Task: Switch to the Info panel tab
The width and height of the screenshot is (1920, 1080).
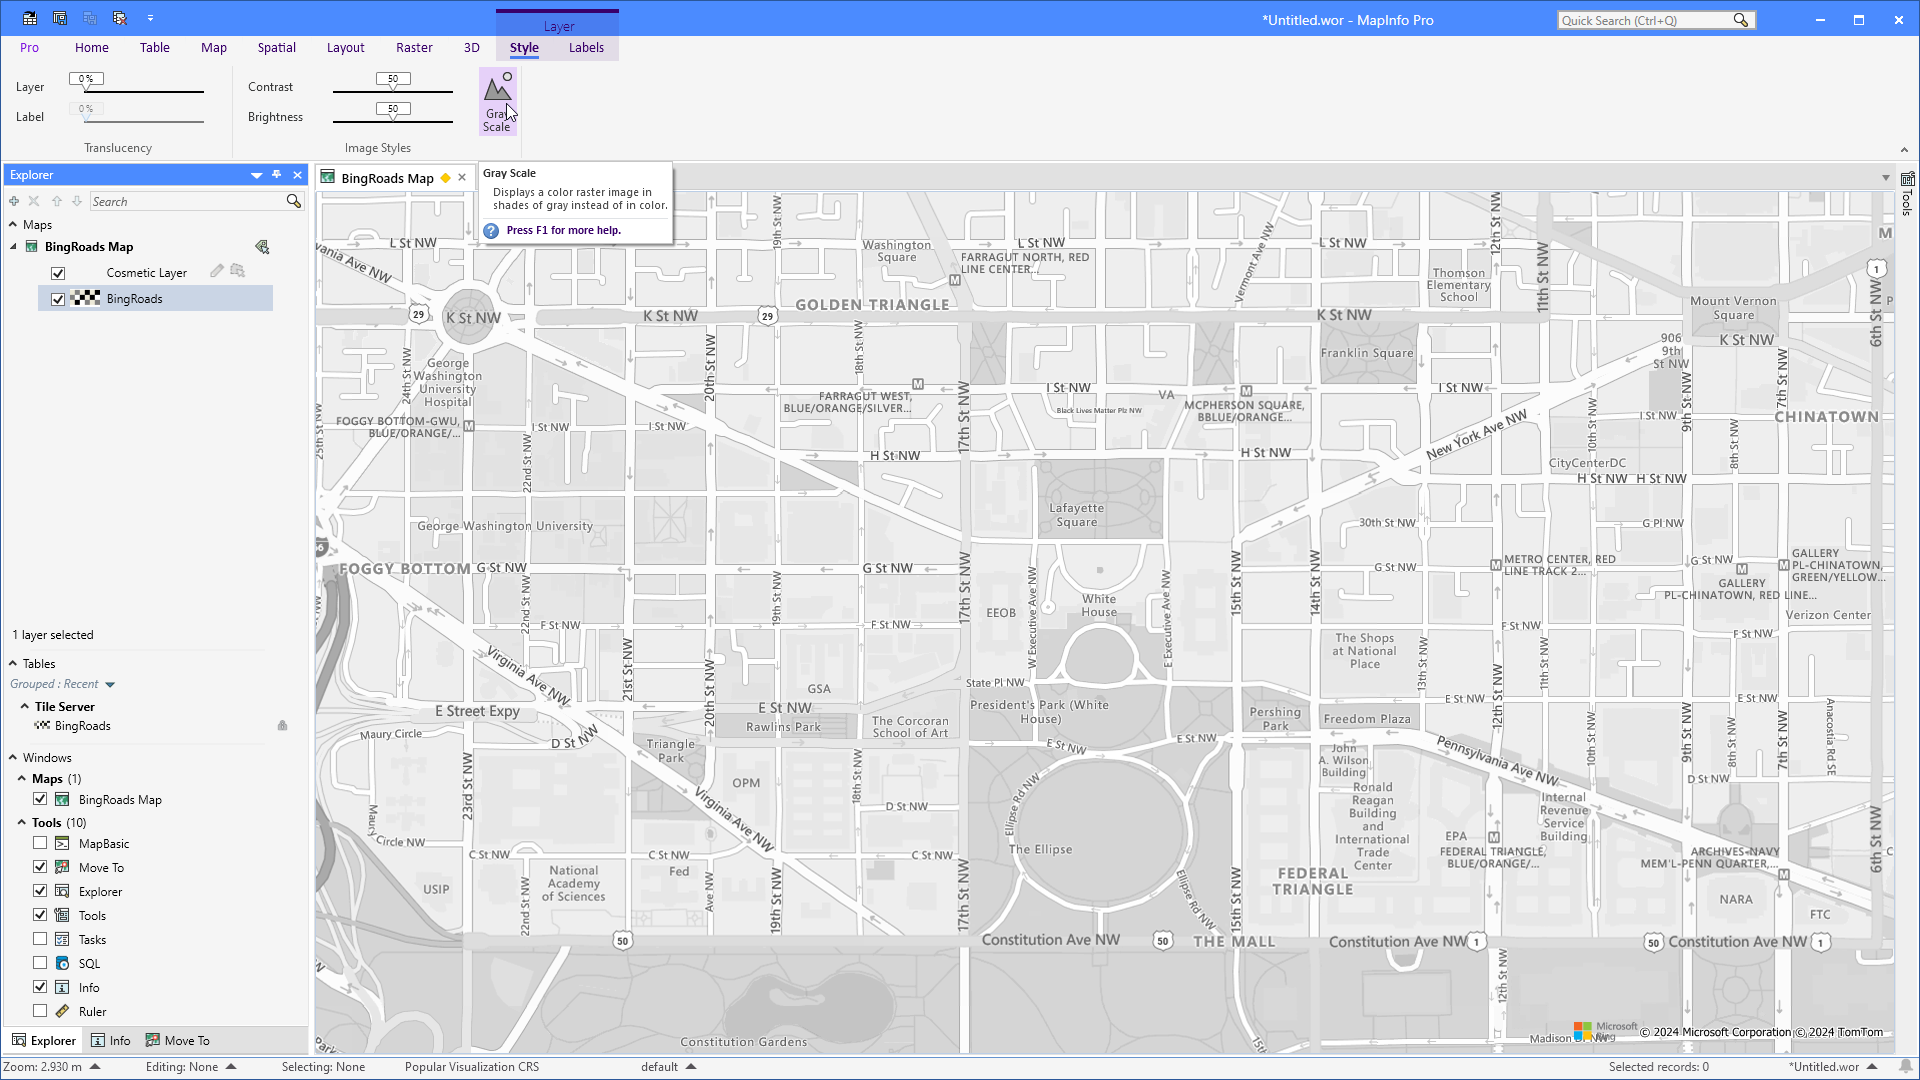Action: (x=110, y=1040)
